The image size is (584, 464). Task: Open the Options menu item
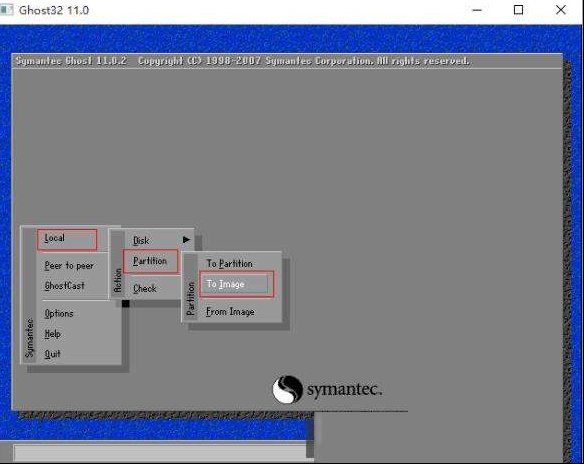59,314
